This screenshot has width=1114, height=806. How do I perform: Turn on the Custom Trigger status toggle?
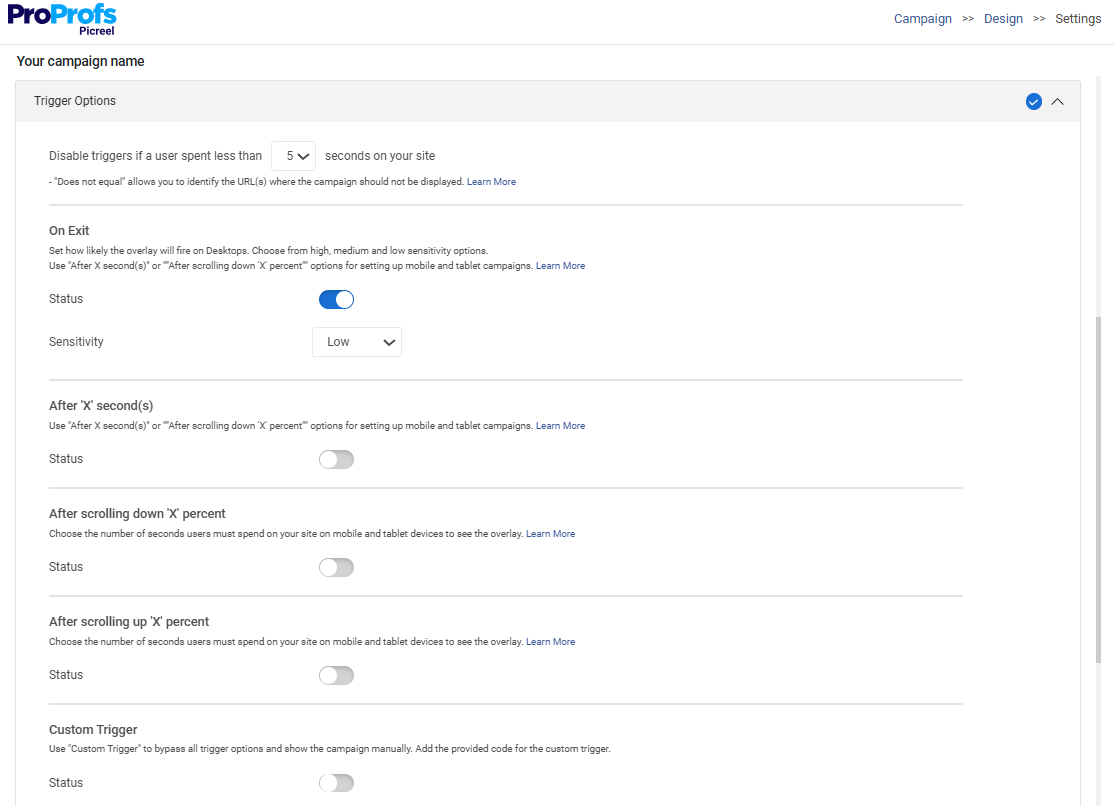(336, 782)
